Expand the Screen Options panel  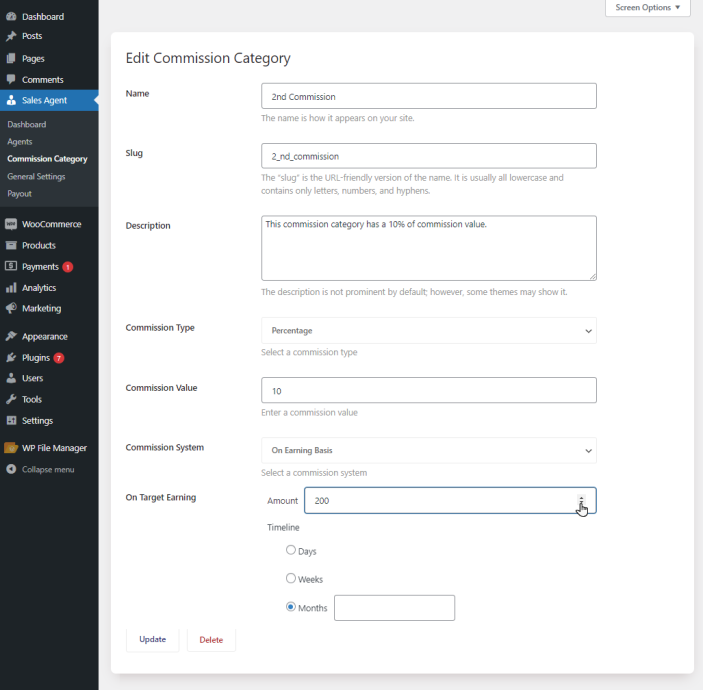point(647,8)
